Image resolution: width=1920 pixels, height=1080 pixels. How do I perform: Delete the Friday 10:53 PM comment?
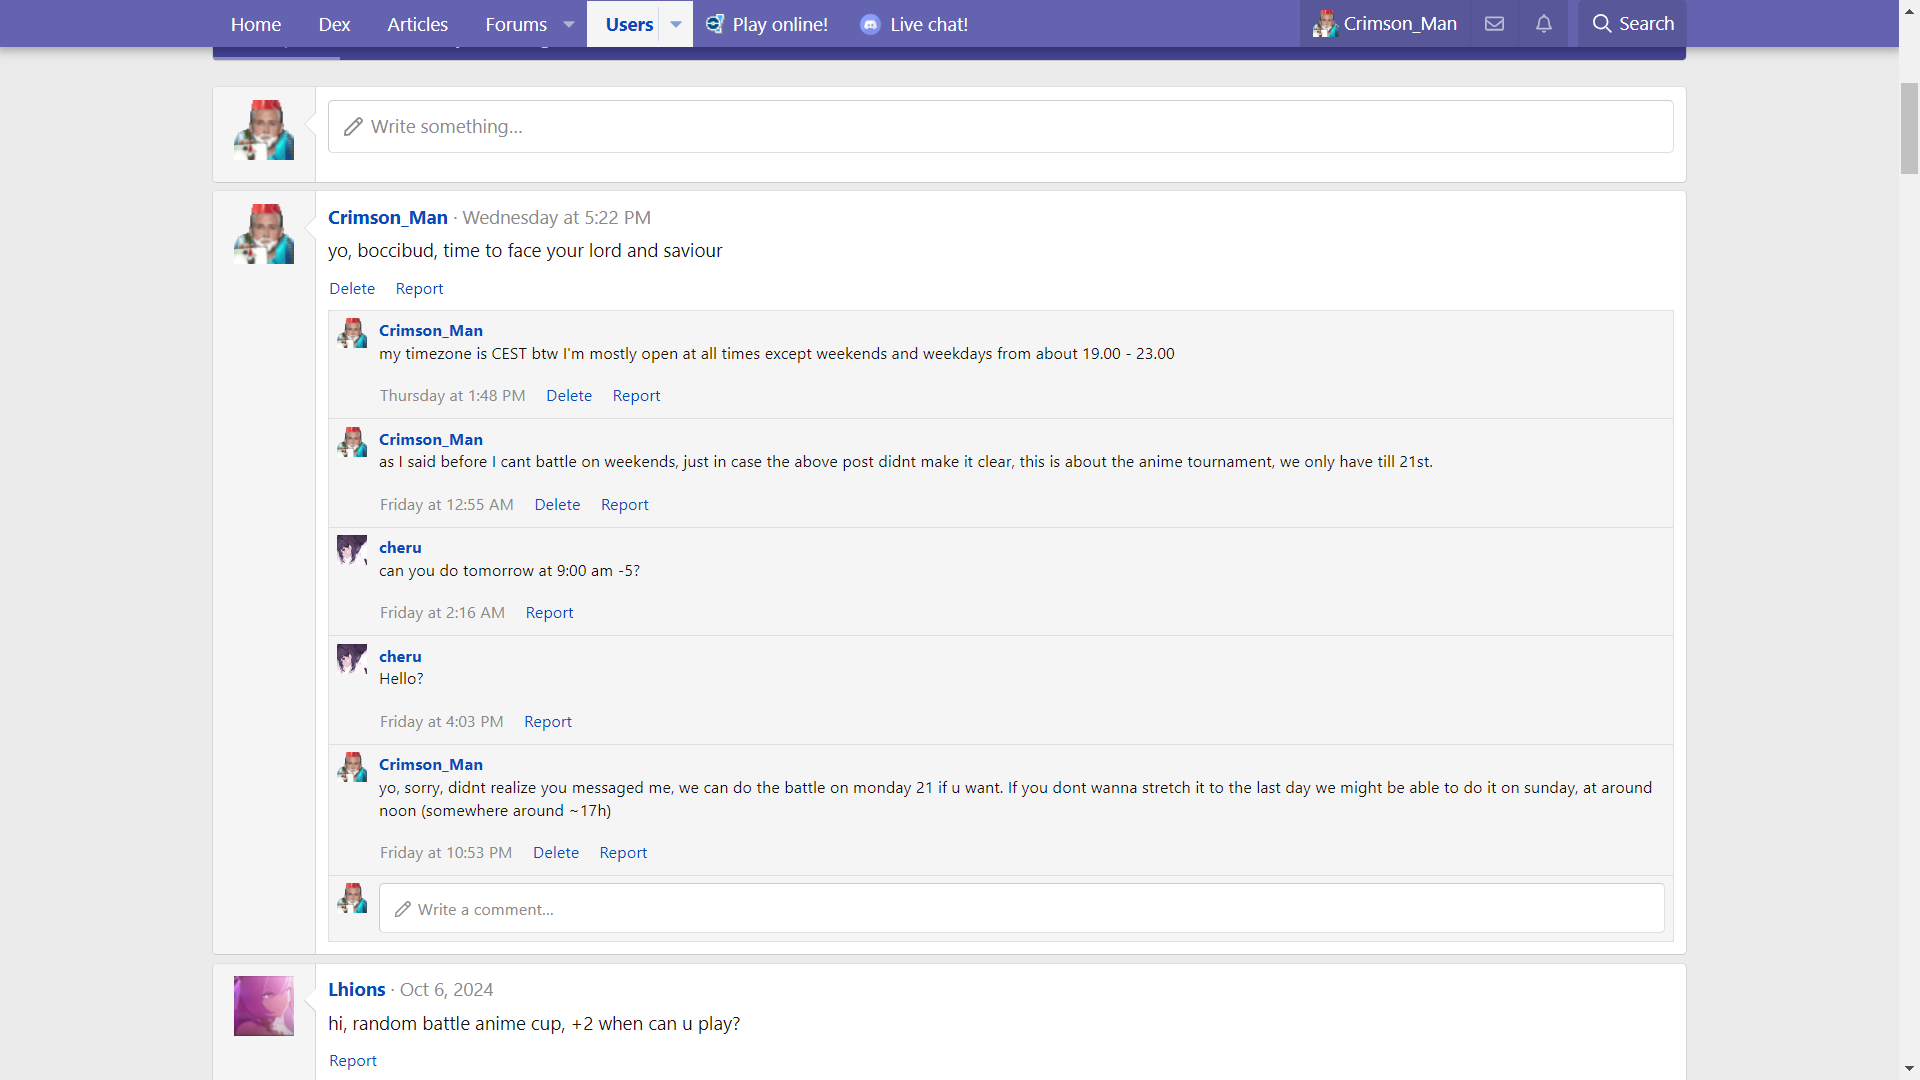point(556,853)
